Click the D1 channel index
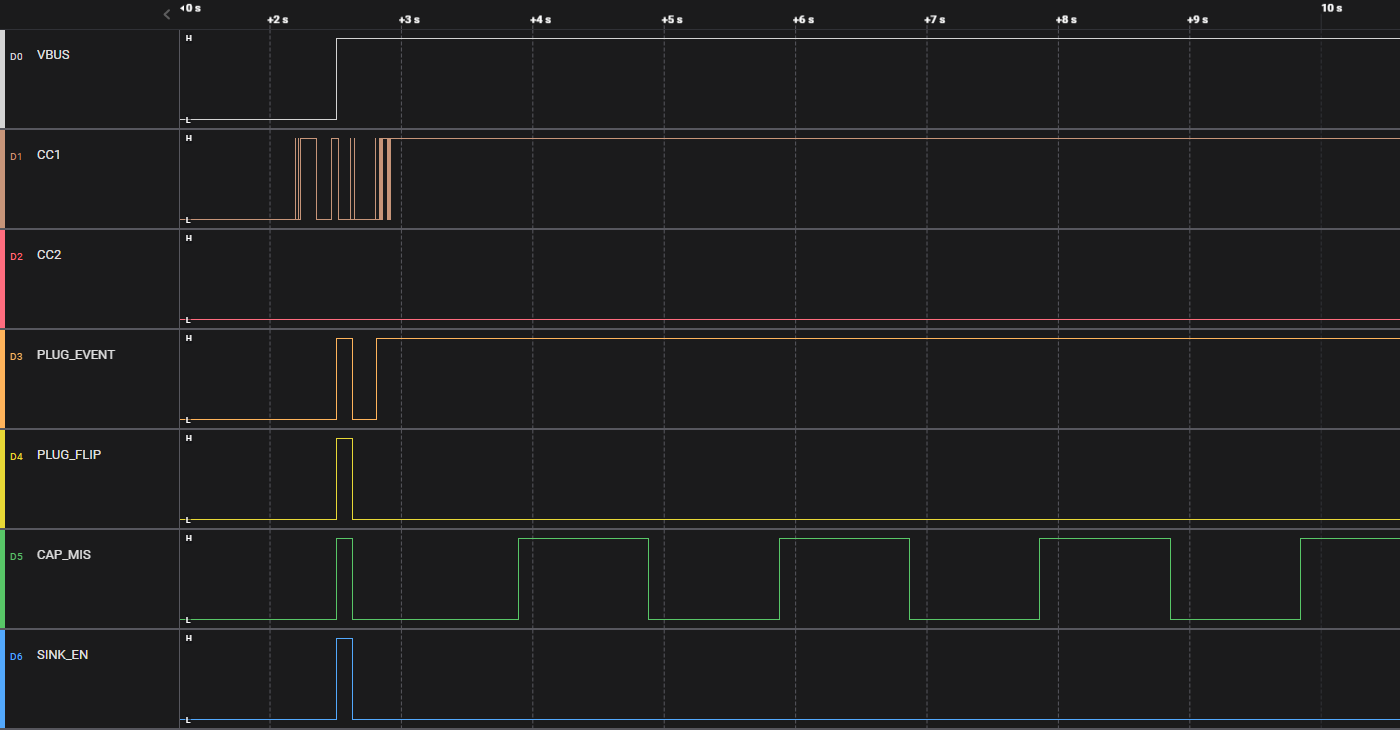1400x730 pixels. 16,156
